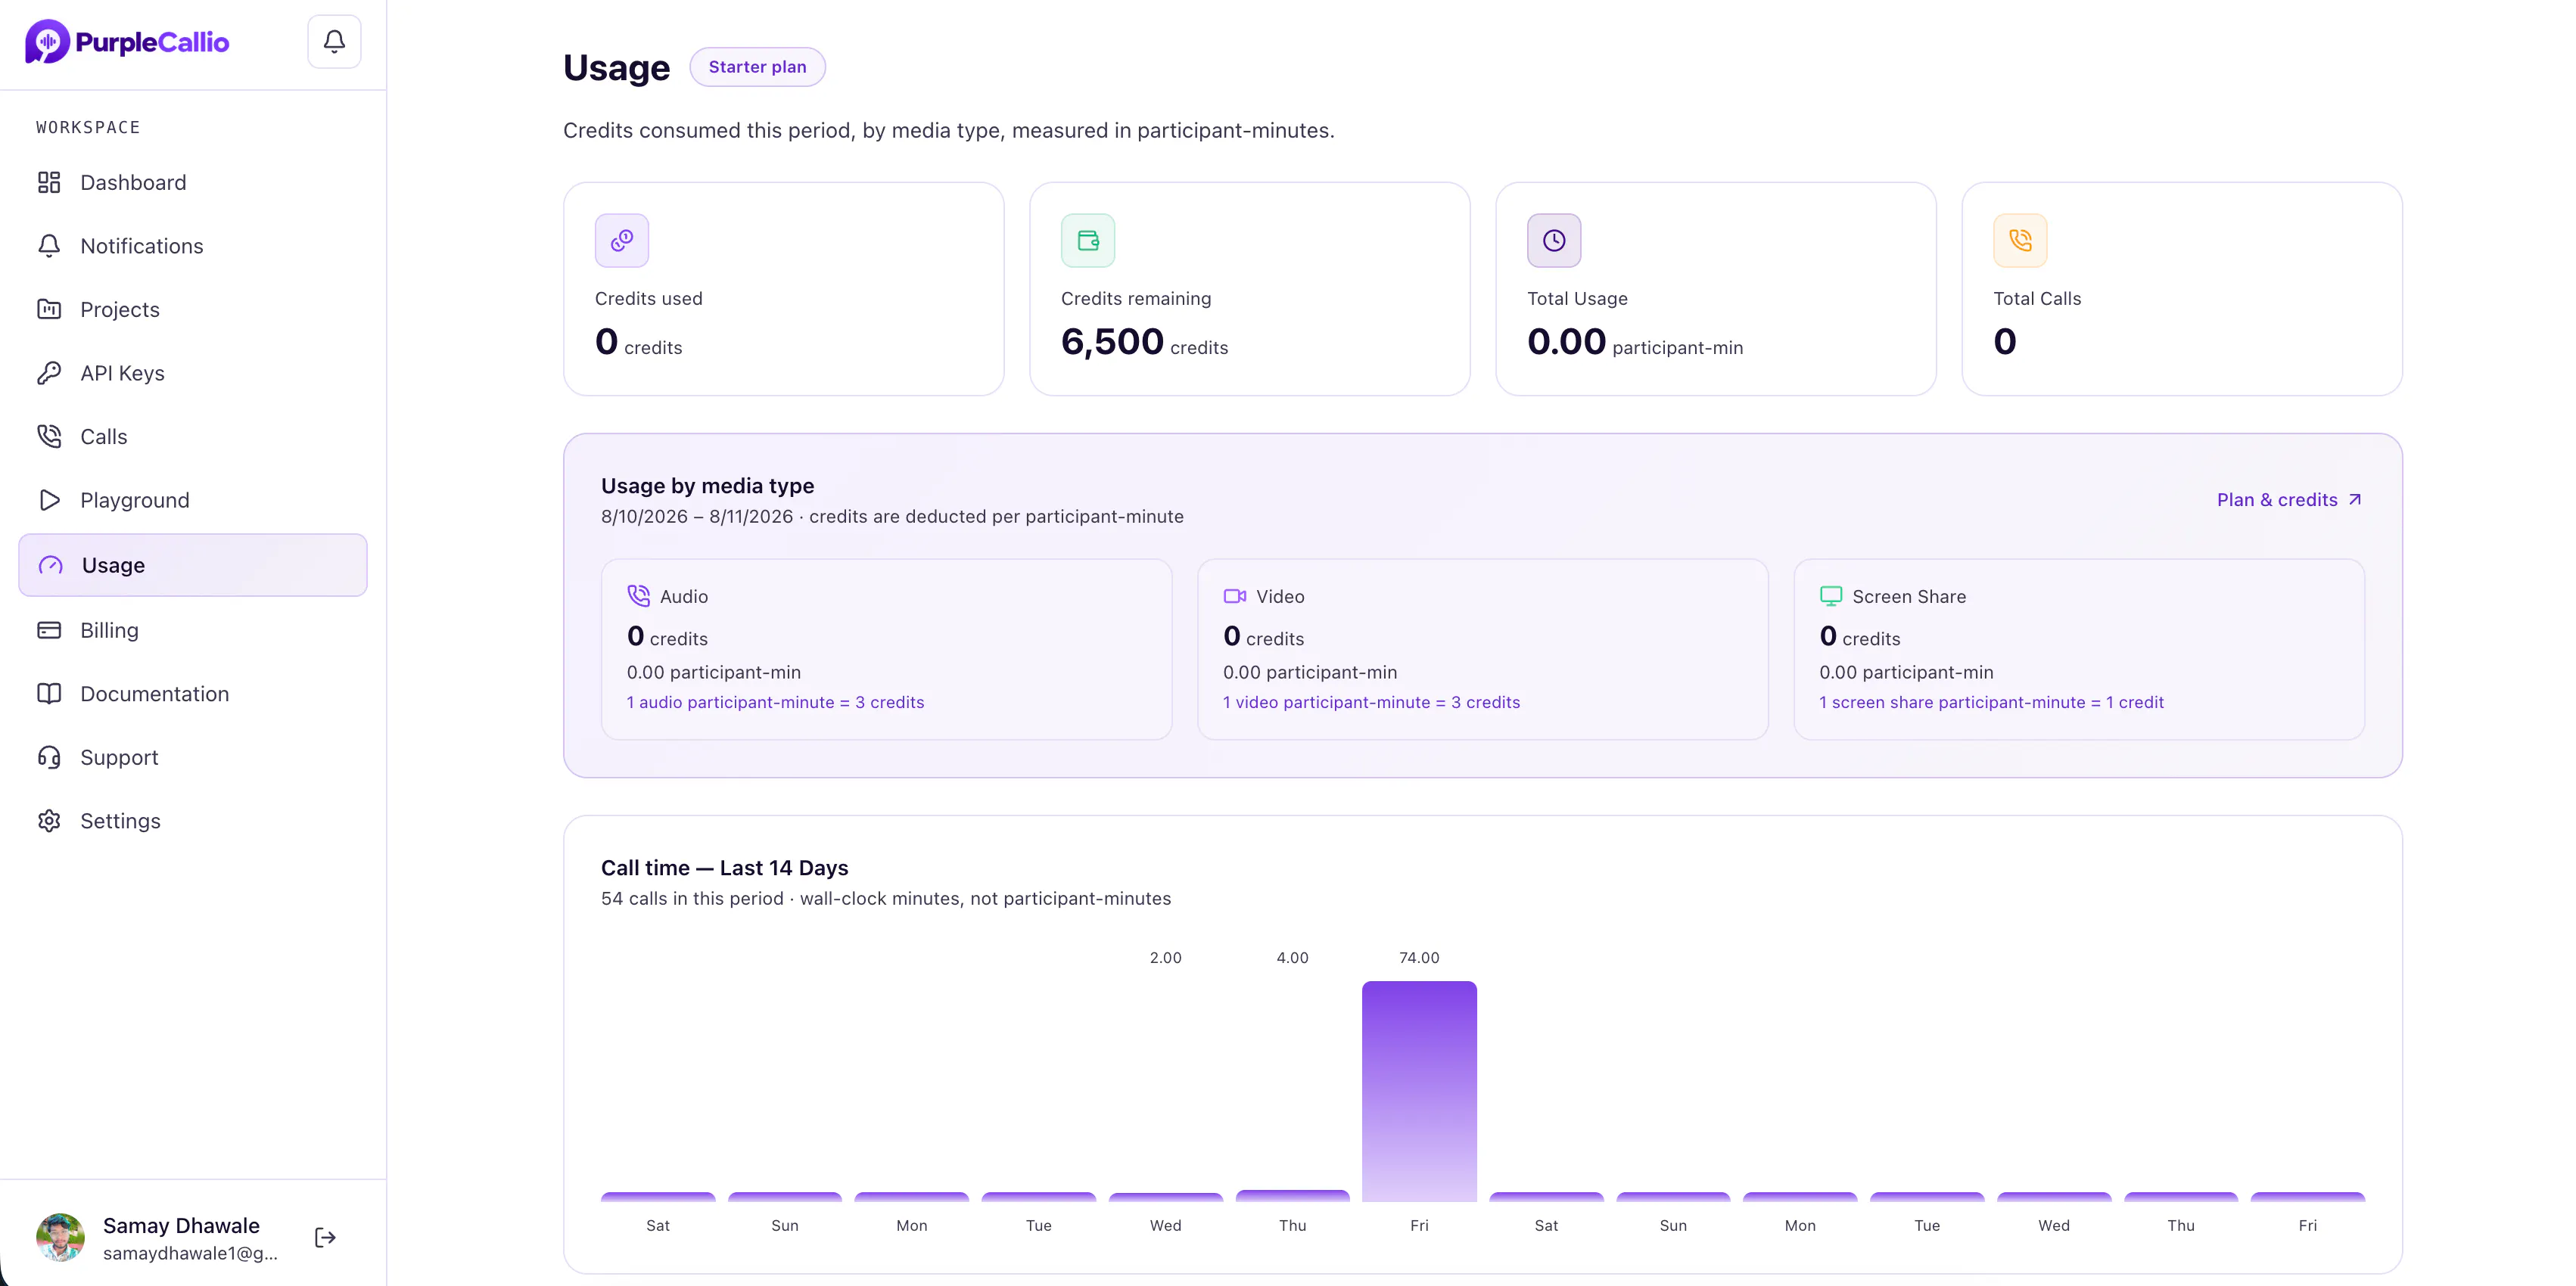Click the Screen Share monitor icon
2576x1286 pixels.
1831,596
